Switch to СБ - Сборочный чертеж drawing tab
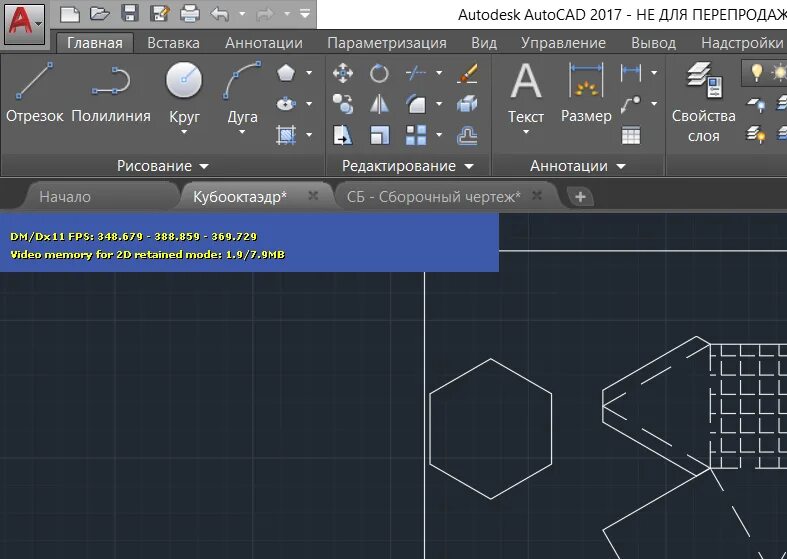787x559 pixels. (x=433, y=197)
